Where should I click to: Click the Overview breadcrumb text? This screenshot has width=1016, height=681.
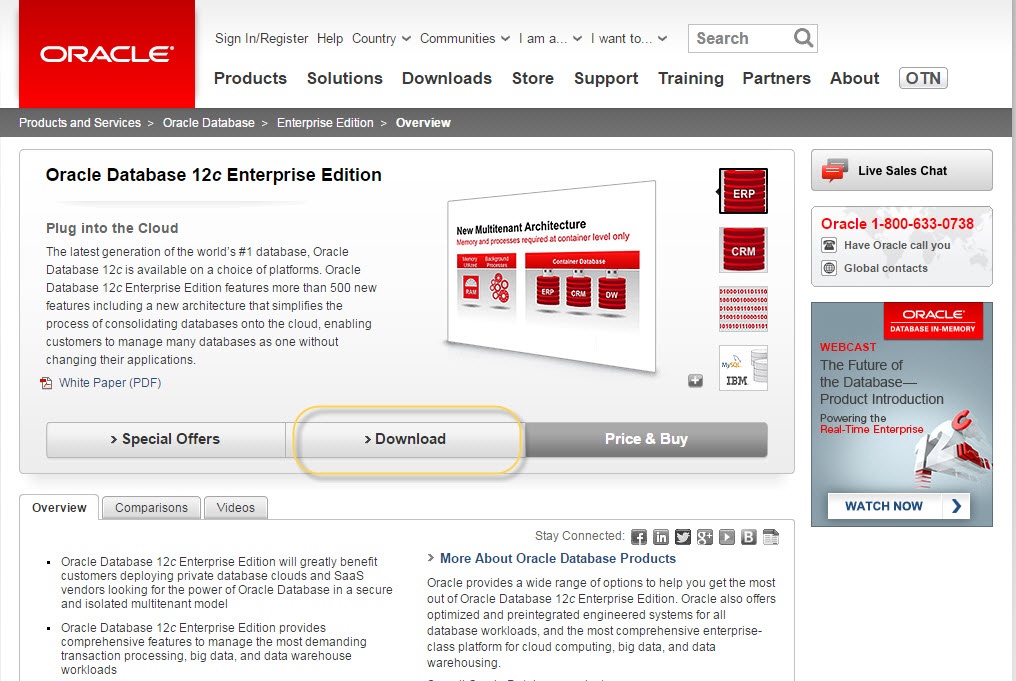pos(423,122)
